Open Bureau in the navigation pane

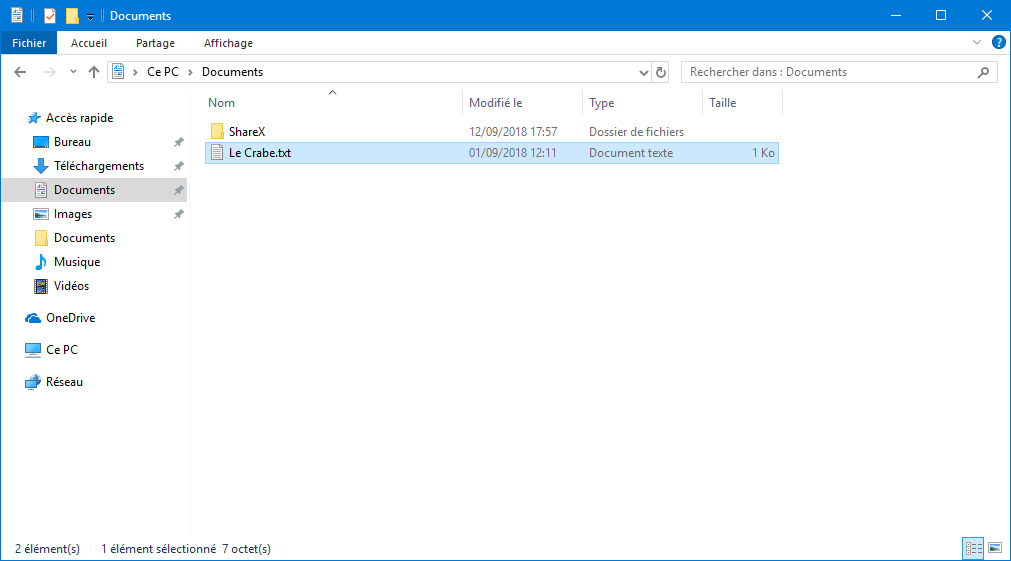(x=72, y=142)
